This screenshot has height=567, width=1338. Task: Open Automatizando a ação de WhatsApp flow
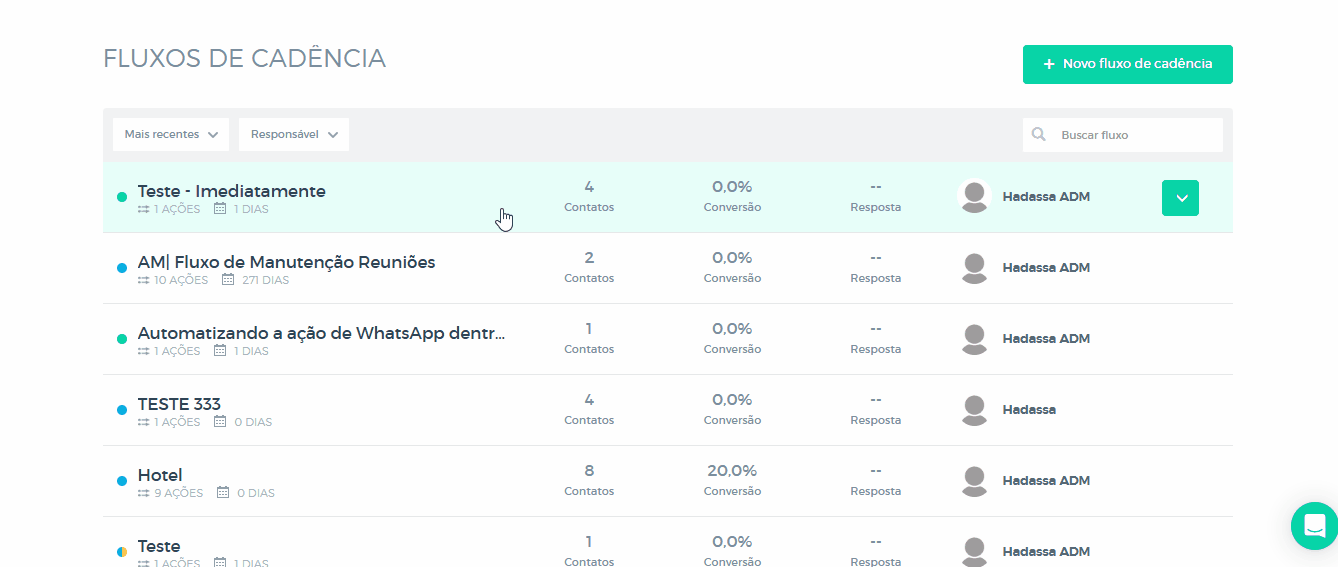[x=321, y=333]
